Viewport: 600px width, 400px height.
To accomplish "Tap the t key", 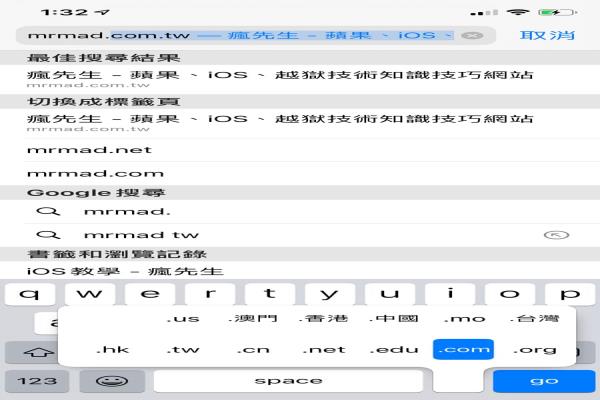I will (270, 294).
